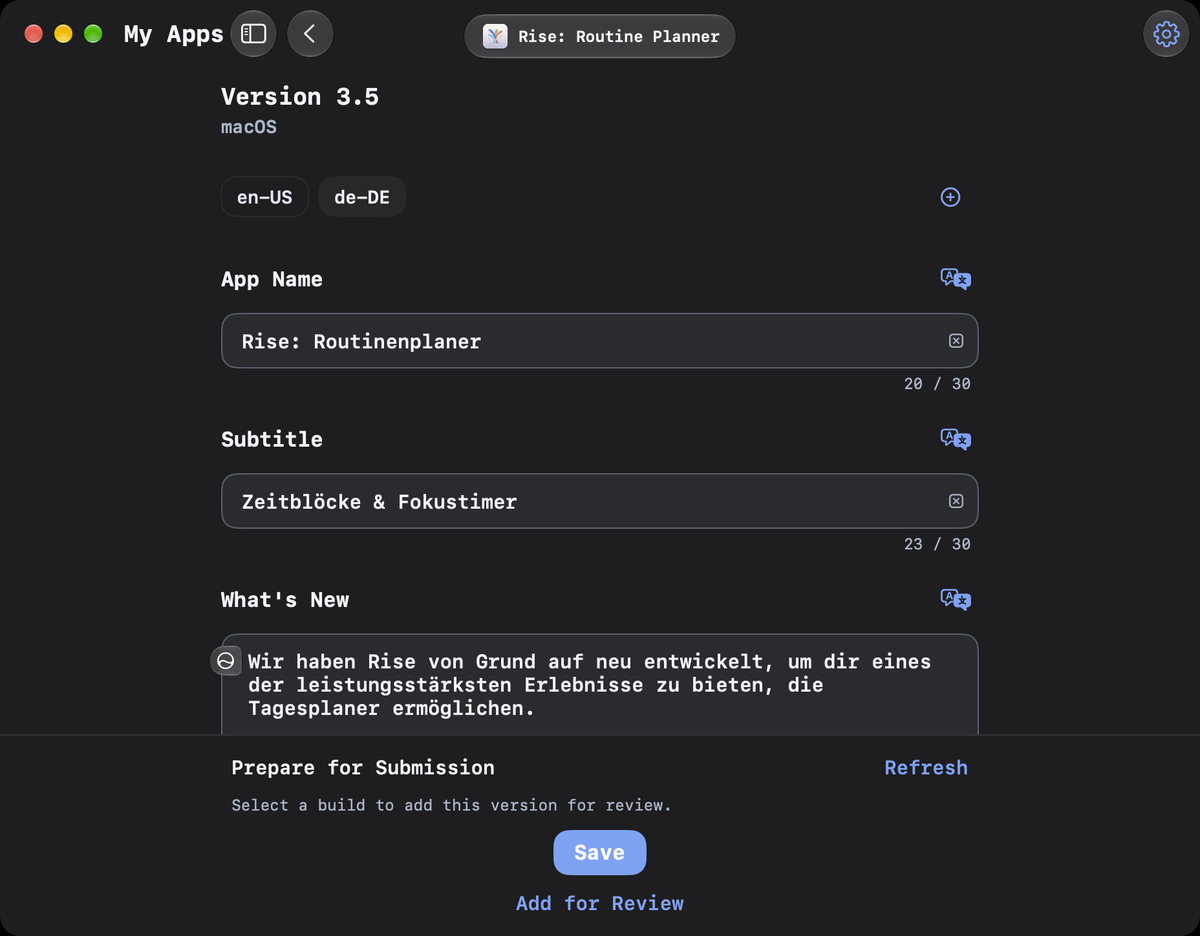This screenshot has height=936, width=1200.
Task: Click Add for Review link
Action: tap(600, 903)
